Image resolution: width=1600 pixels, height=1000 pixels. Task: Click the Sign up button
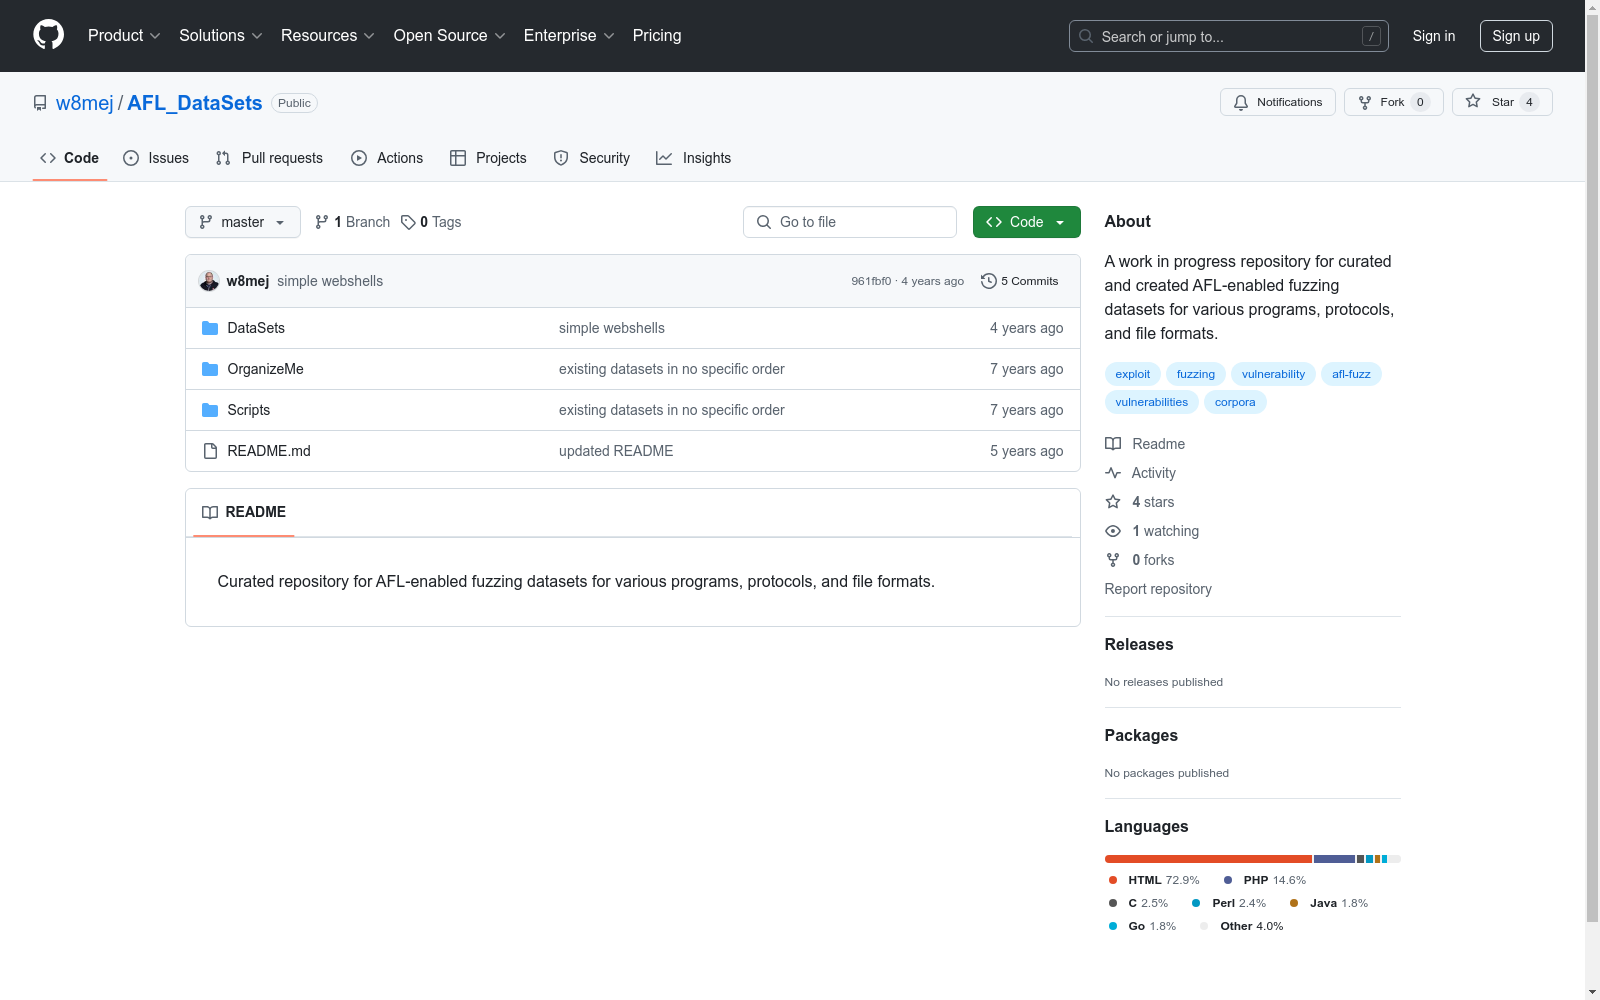tap(1516, 36)
